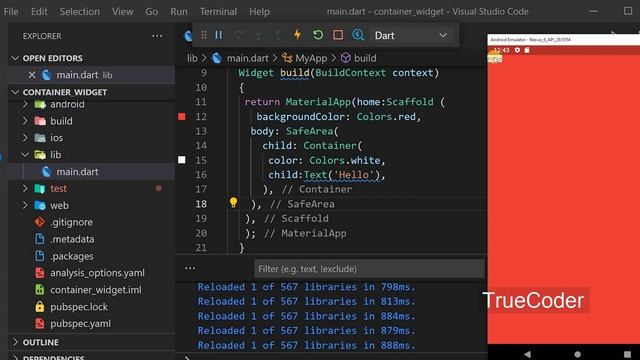
Task: Click the Step Over debug button
Action: 239,35
